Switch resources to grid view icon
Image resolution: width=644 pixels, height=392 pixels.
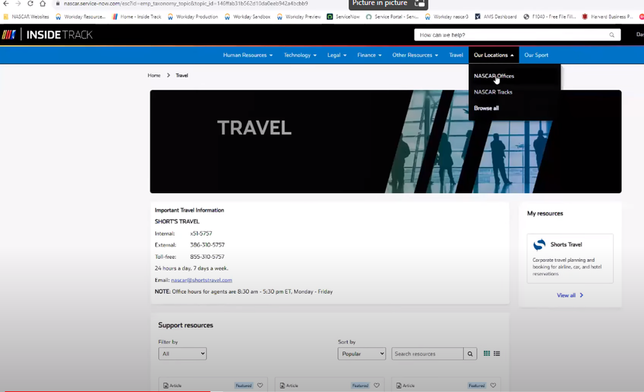point(487,353)
